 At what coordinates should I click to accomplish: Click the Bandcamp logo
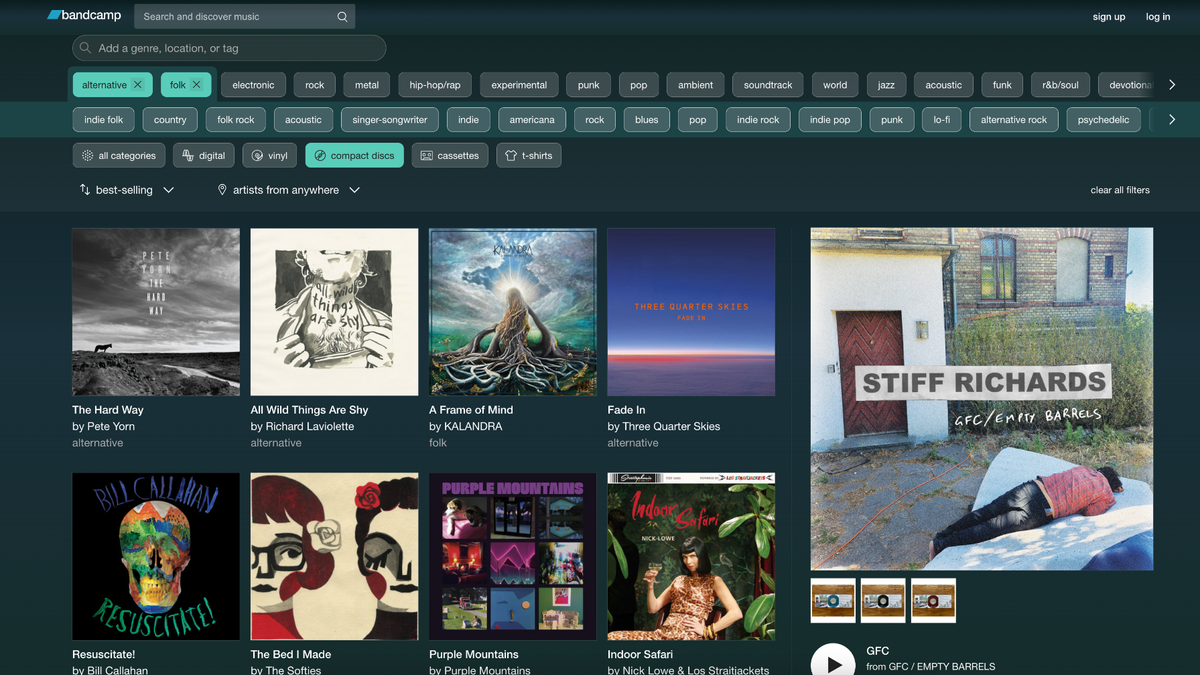coord(82,15)
